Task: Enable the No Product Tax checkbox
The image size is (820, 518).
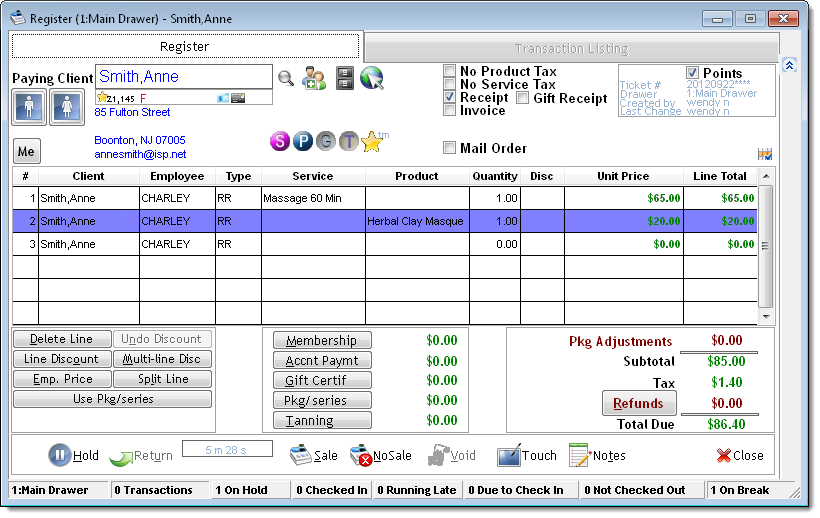Action: [x=450, y=71]
